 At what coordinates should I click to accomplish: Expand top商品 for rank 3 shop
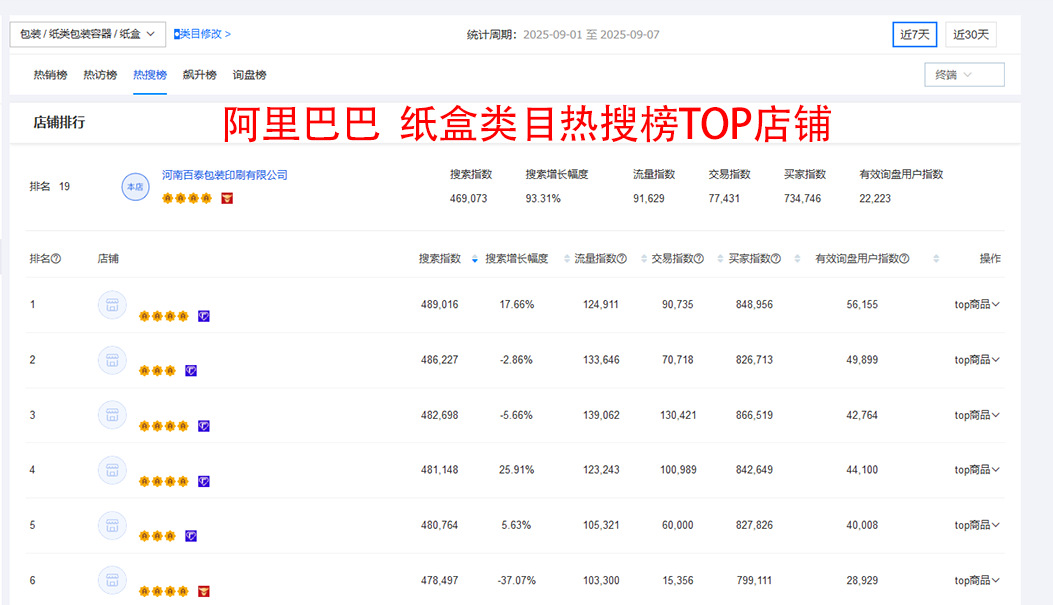tap(977, 415)
